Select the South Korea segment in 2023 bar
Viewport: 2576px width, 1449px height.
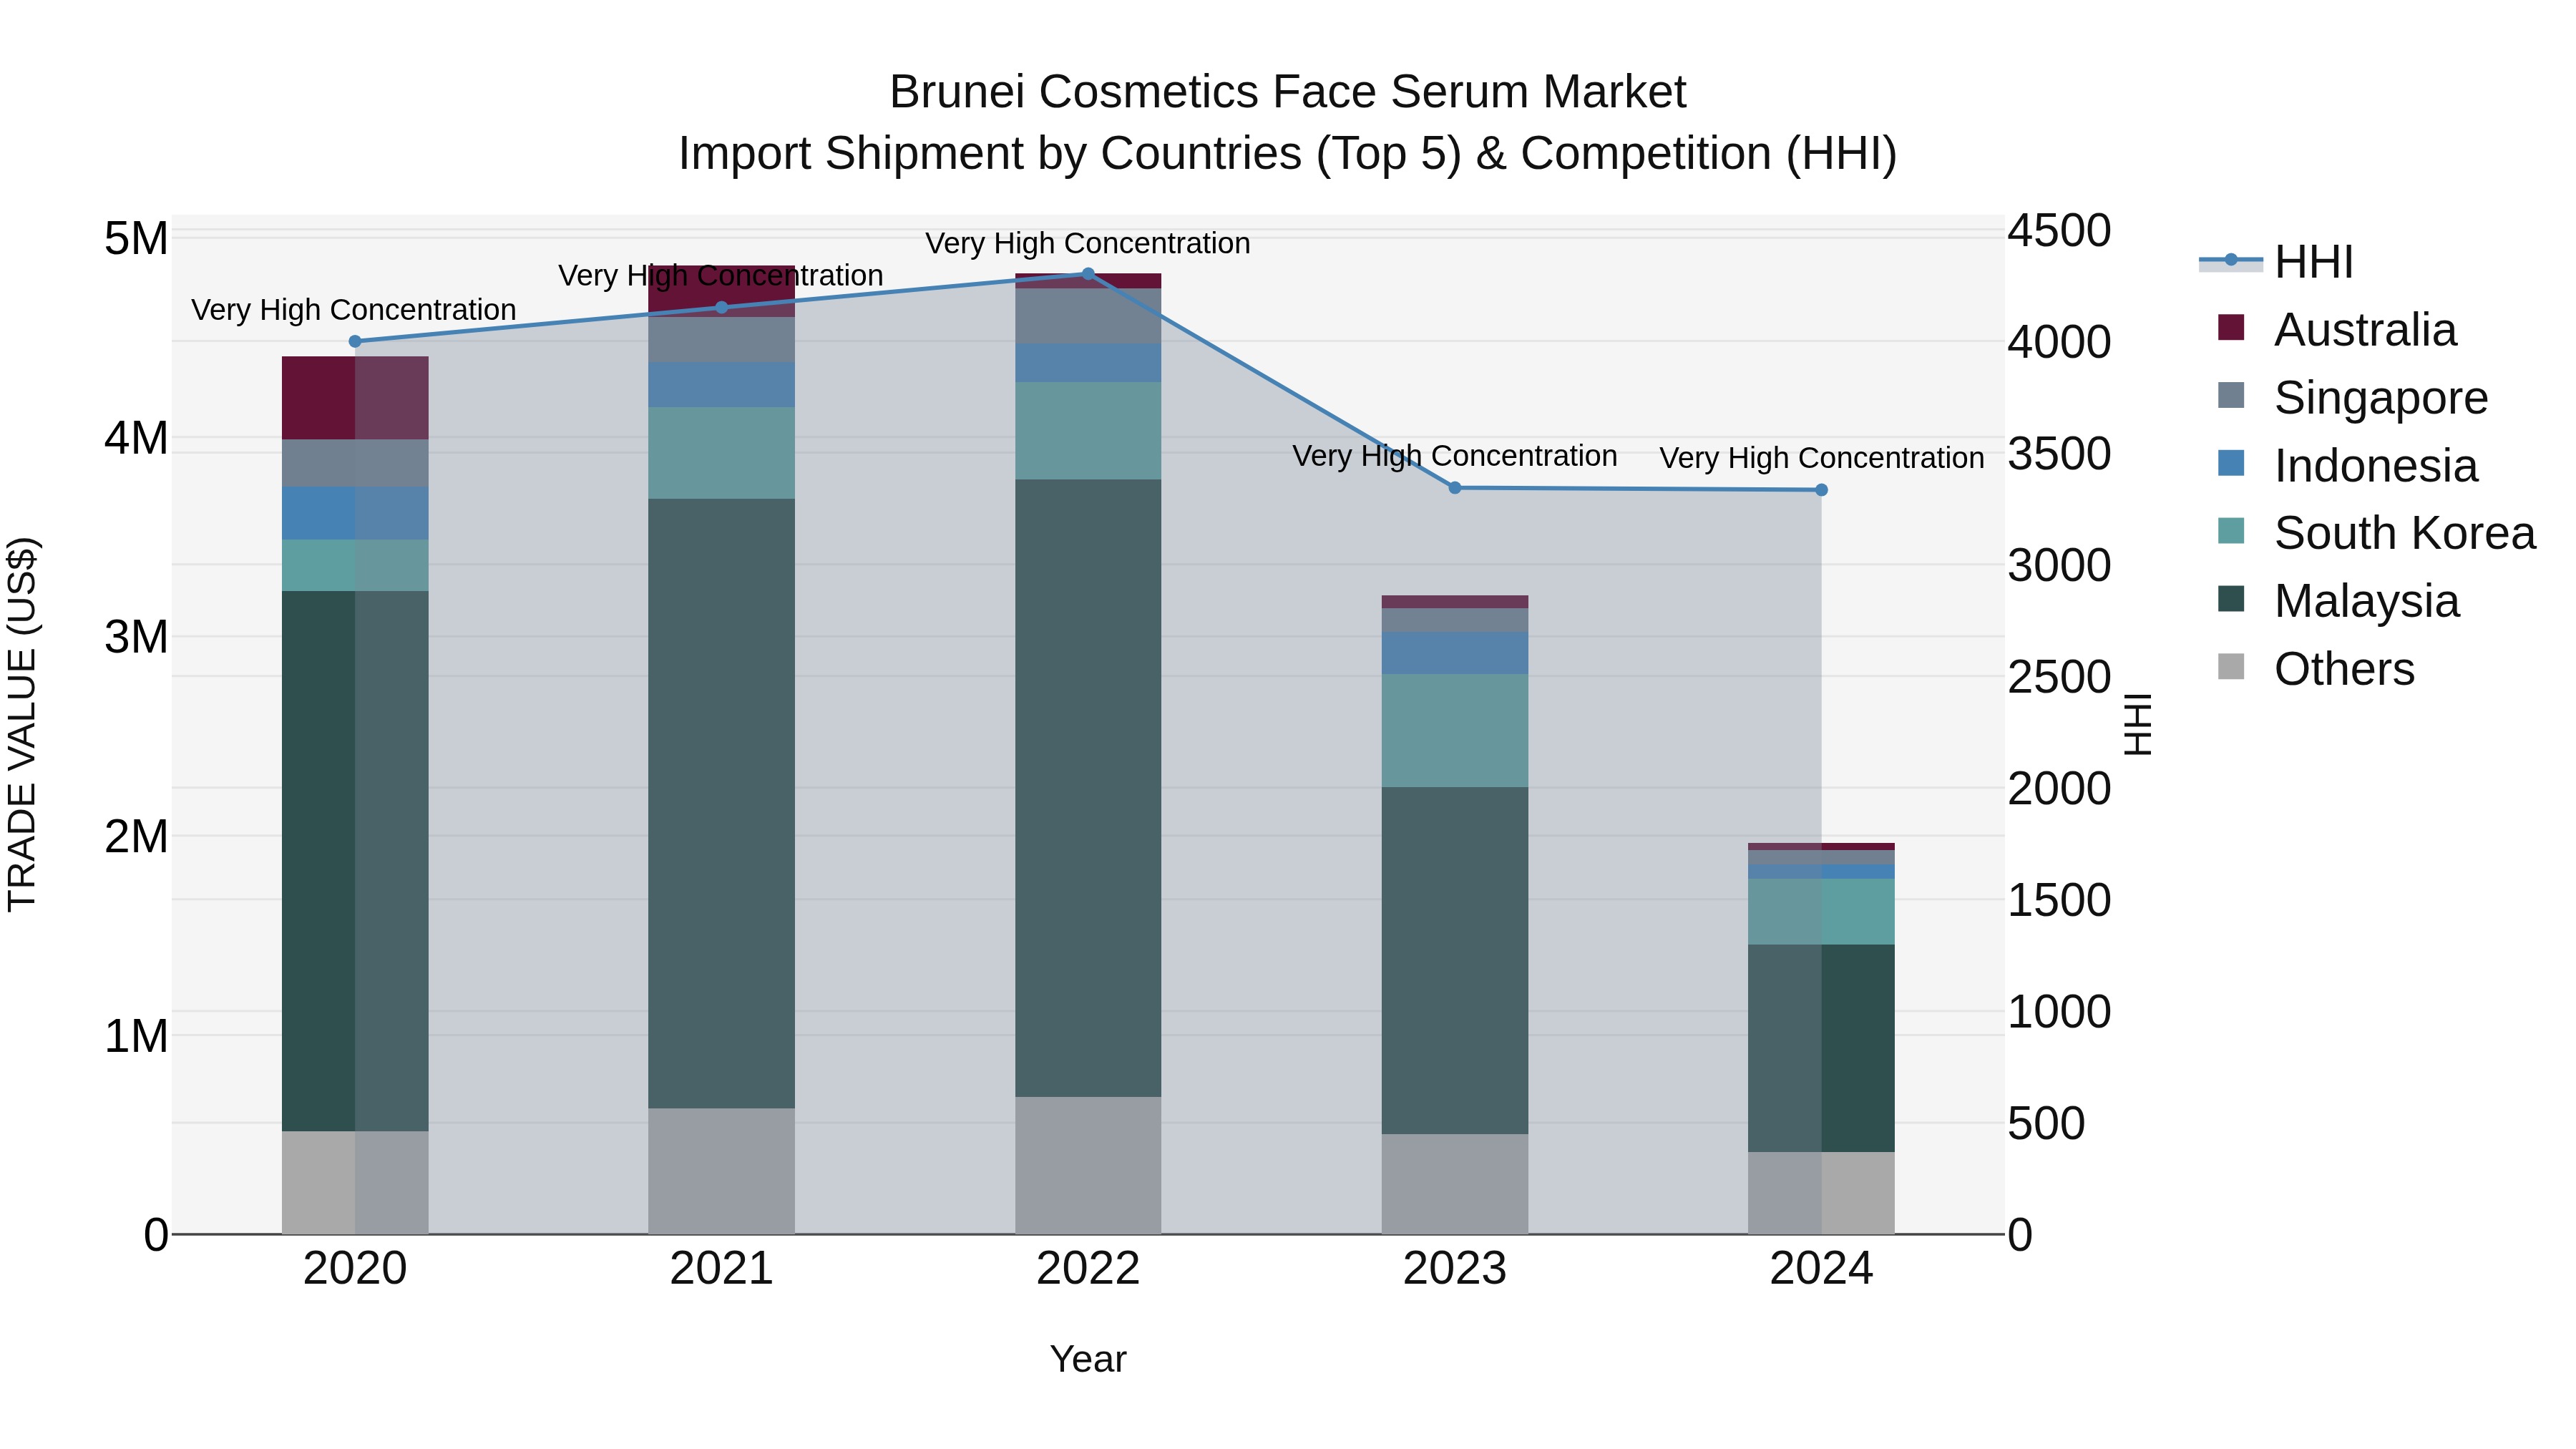pyautogui.click(x=1455, y=730)
